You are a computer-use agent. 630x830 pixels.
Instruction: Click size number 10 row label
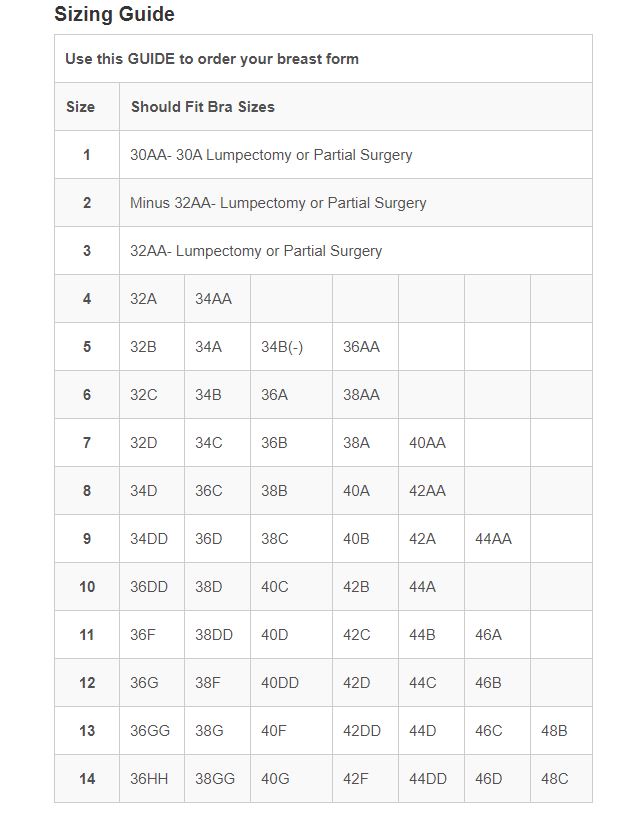[87, 587]
